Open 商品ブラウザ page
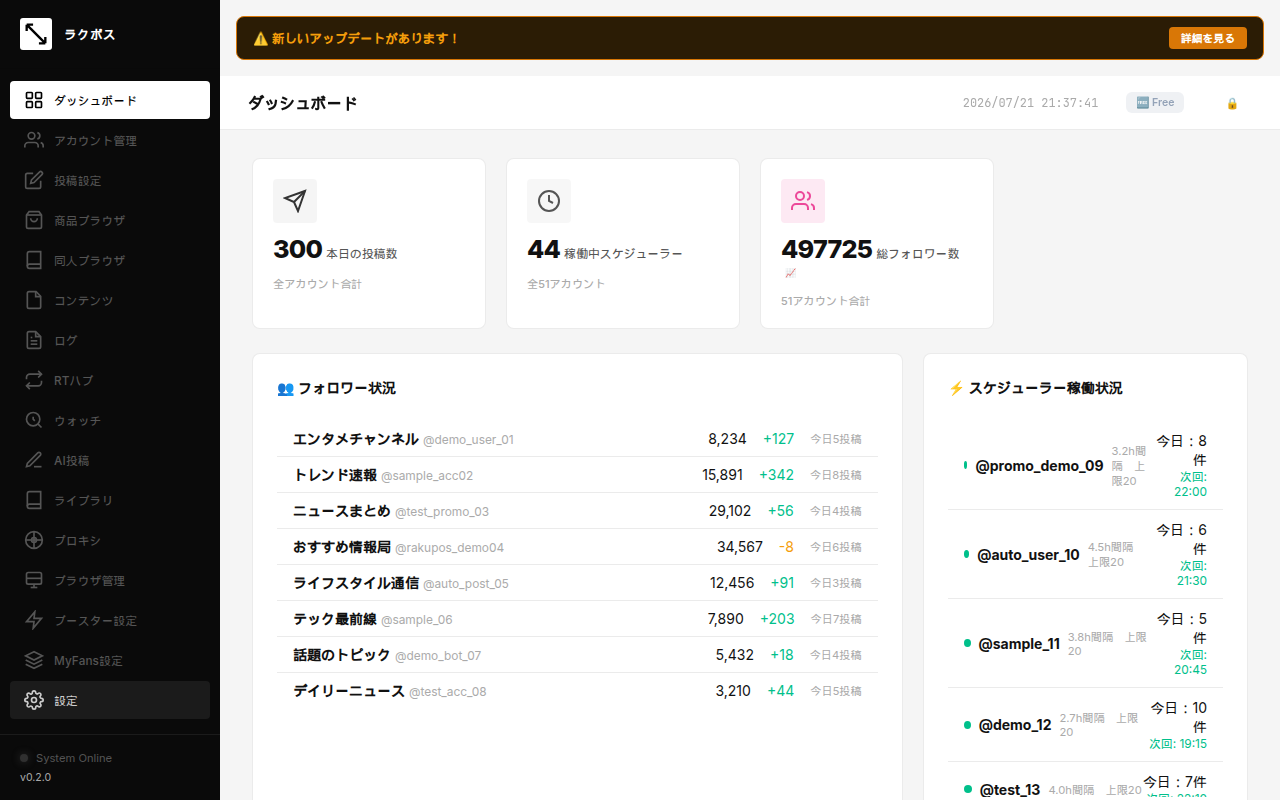The width and height of the screenshot is (1280, 800). pos(110,220)
